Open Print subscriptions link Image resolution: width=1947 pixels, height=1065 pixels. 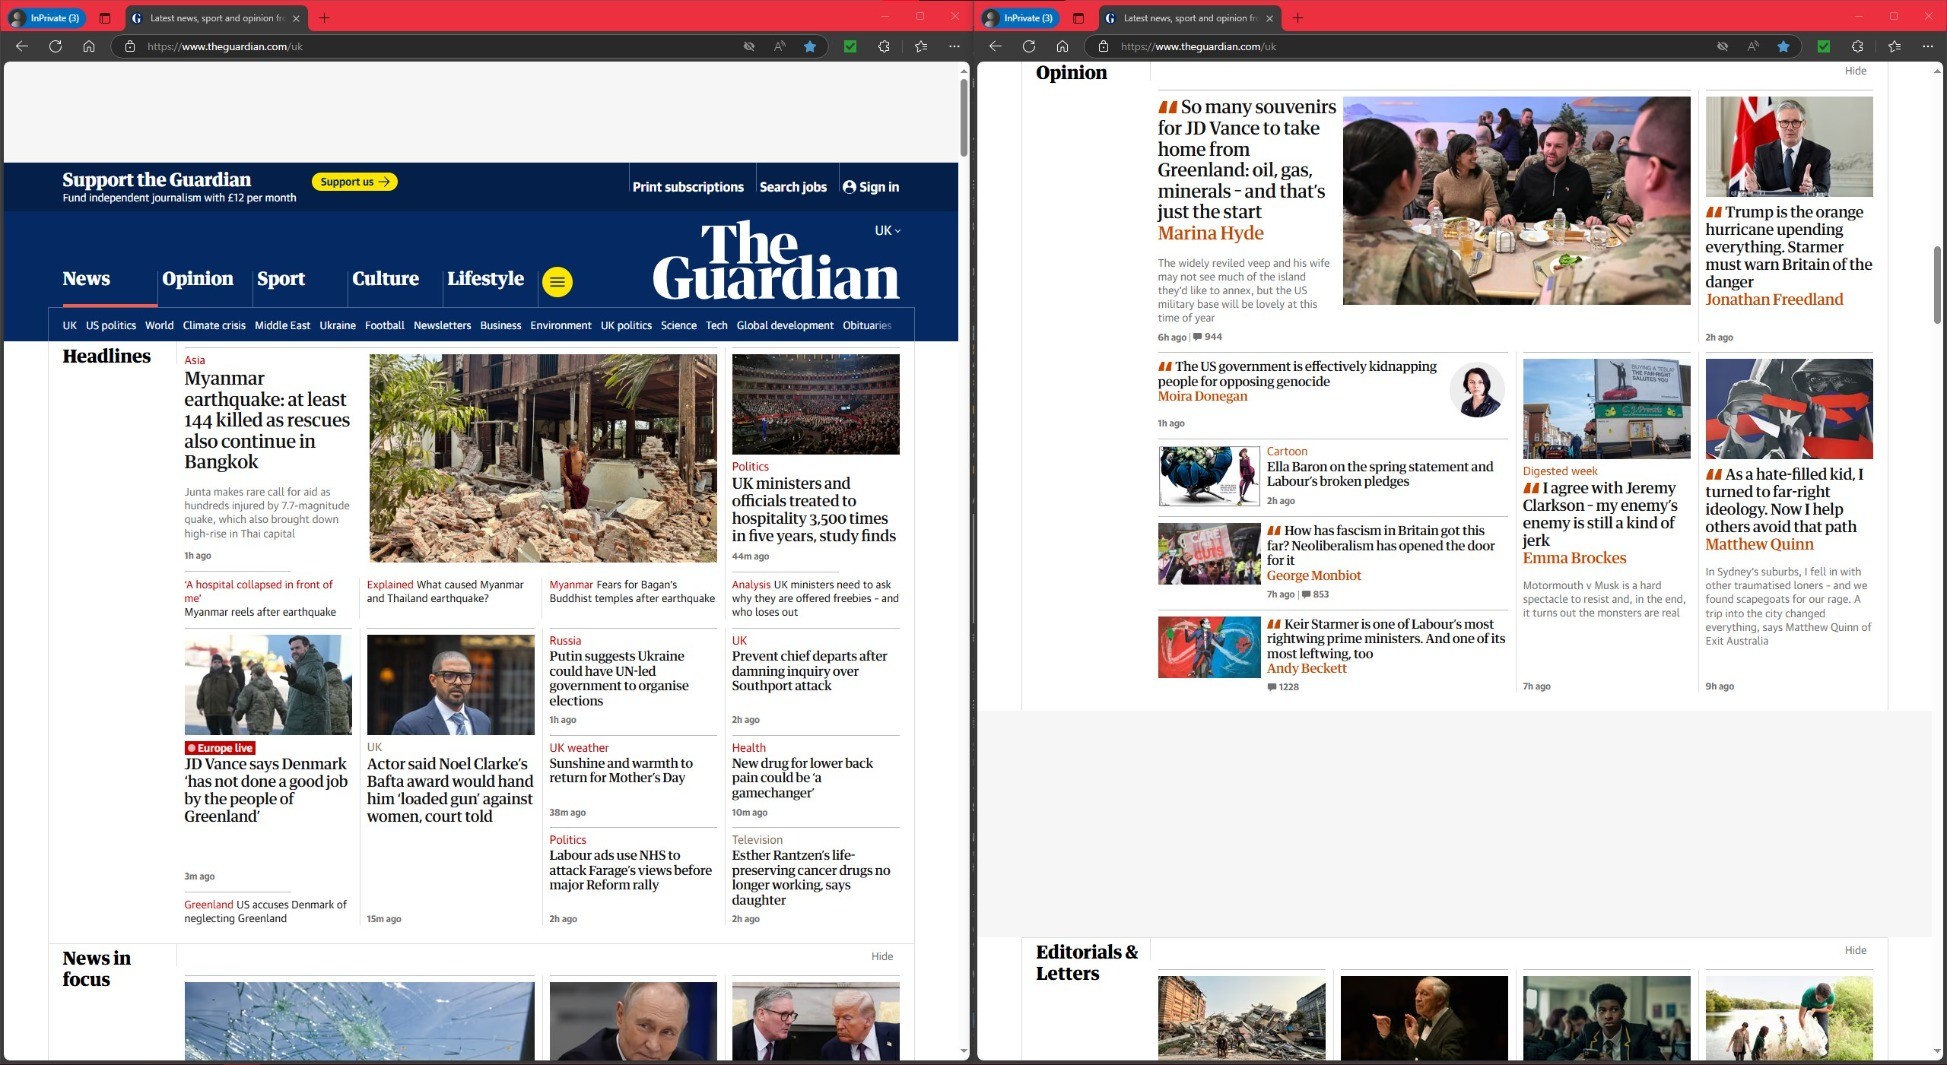pyautogui.click(x=688, y=187)
